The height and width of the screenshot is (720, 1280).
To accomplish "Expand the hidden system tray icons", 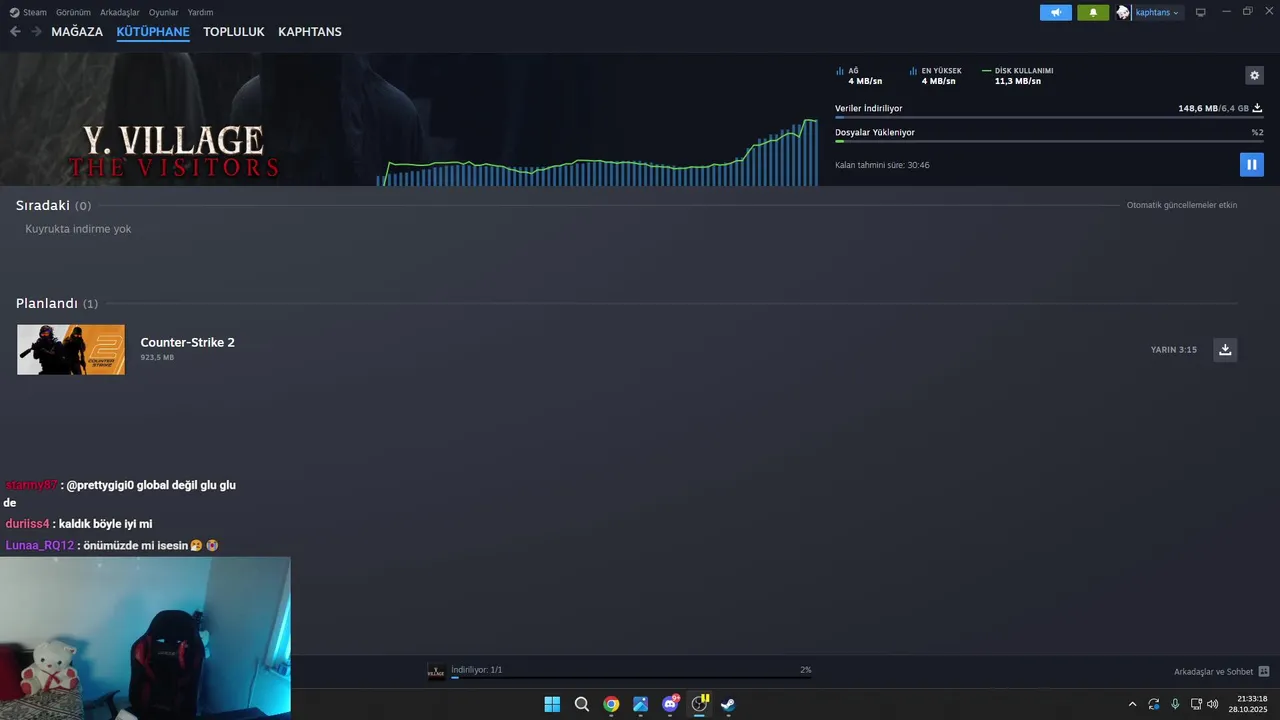I will pyautogui.click(x=1132, y=704).
